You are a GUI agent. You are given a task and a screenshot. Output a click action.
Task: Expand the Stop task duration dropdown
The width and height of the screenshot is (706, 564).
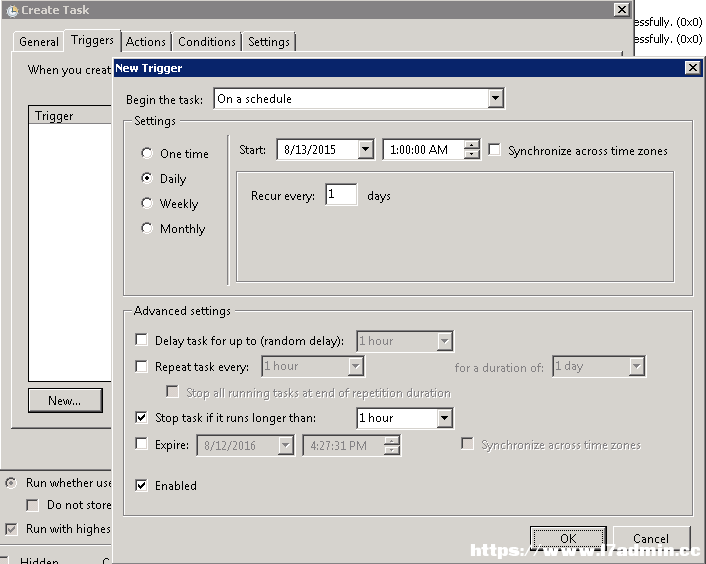[444, 418]
